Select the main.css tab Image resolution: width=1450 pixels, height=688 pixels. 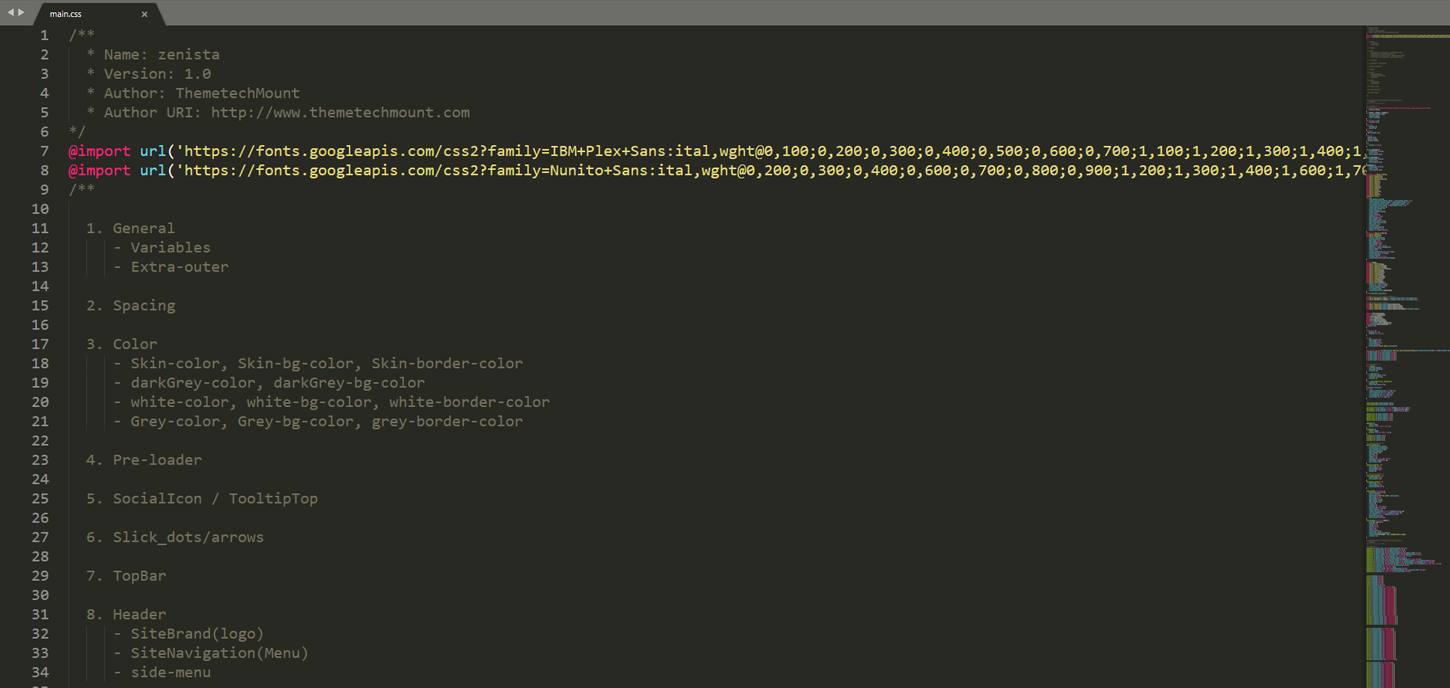coord(98,14)
